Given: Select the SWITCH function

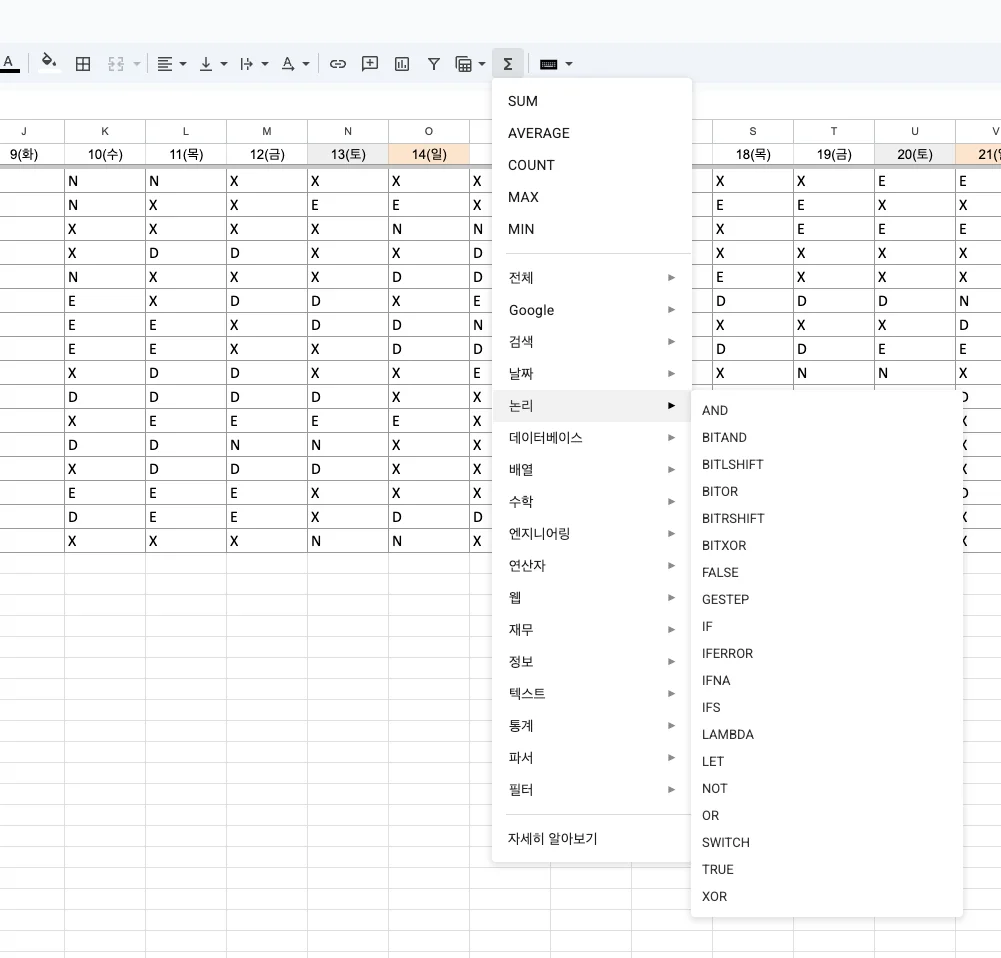Looking at the screenshot, I should coord(827,842).
